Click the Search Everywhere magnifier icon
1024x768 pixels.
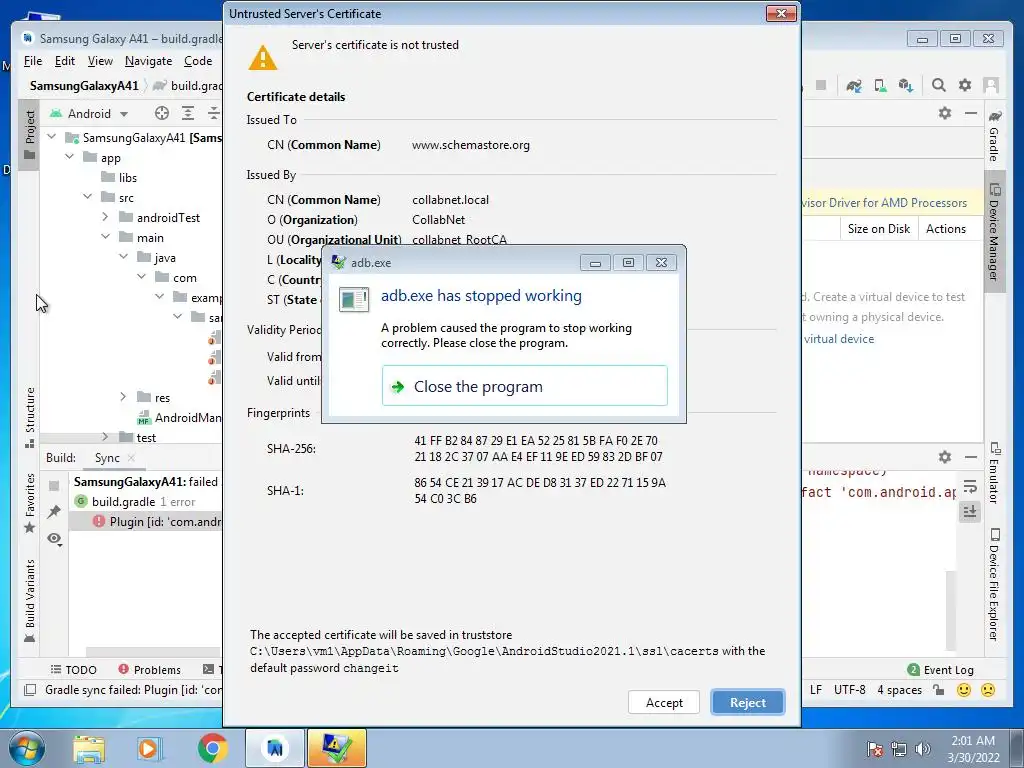click(938, 86)
